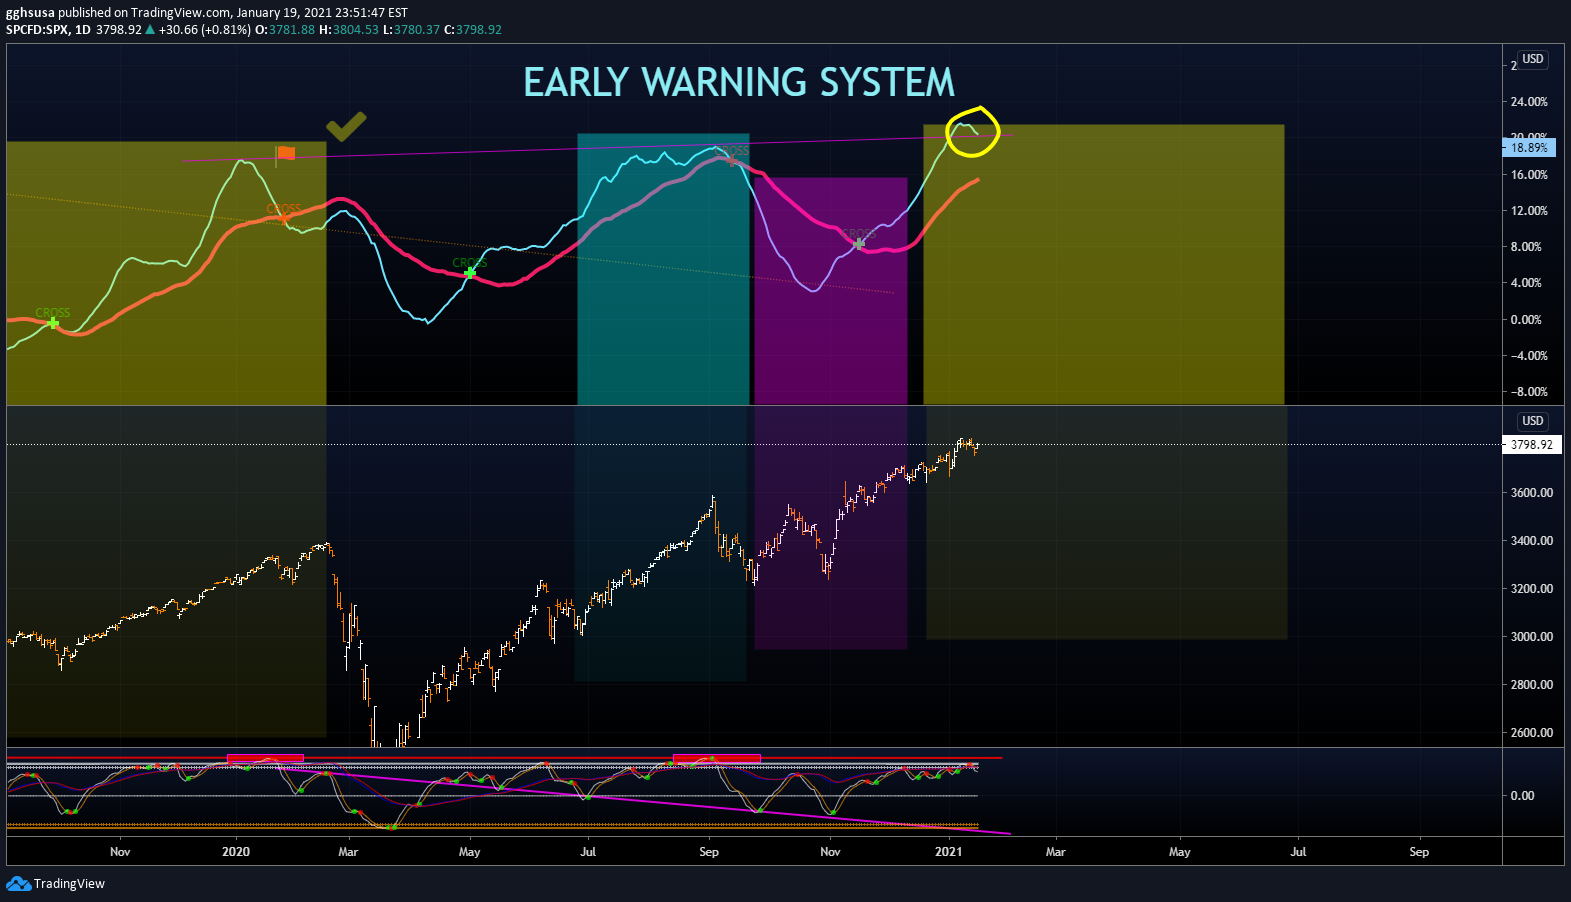Screen dimensions: 1571x902
Task: Click the close value C:3798.92 in header
Action: [473, 30]
